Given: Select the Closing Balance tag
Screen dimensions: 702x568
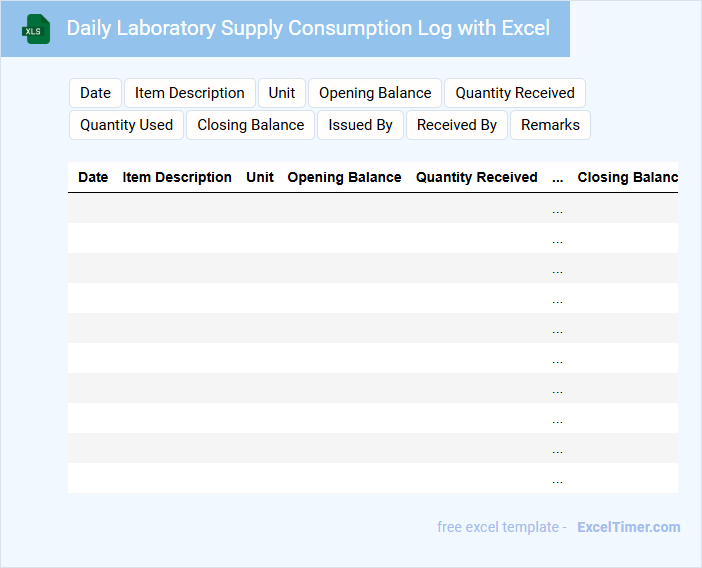Looking at the screenshot, I should (250, 125).
